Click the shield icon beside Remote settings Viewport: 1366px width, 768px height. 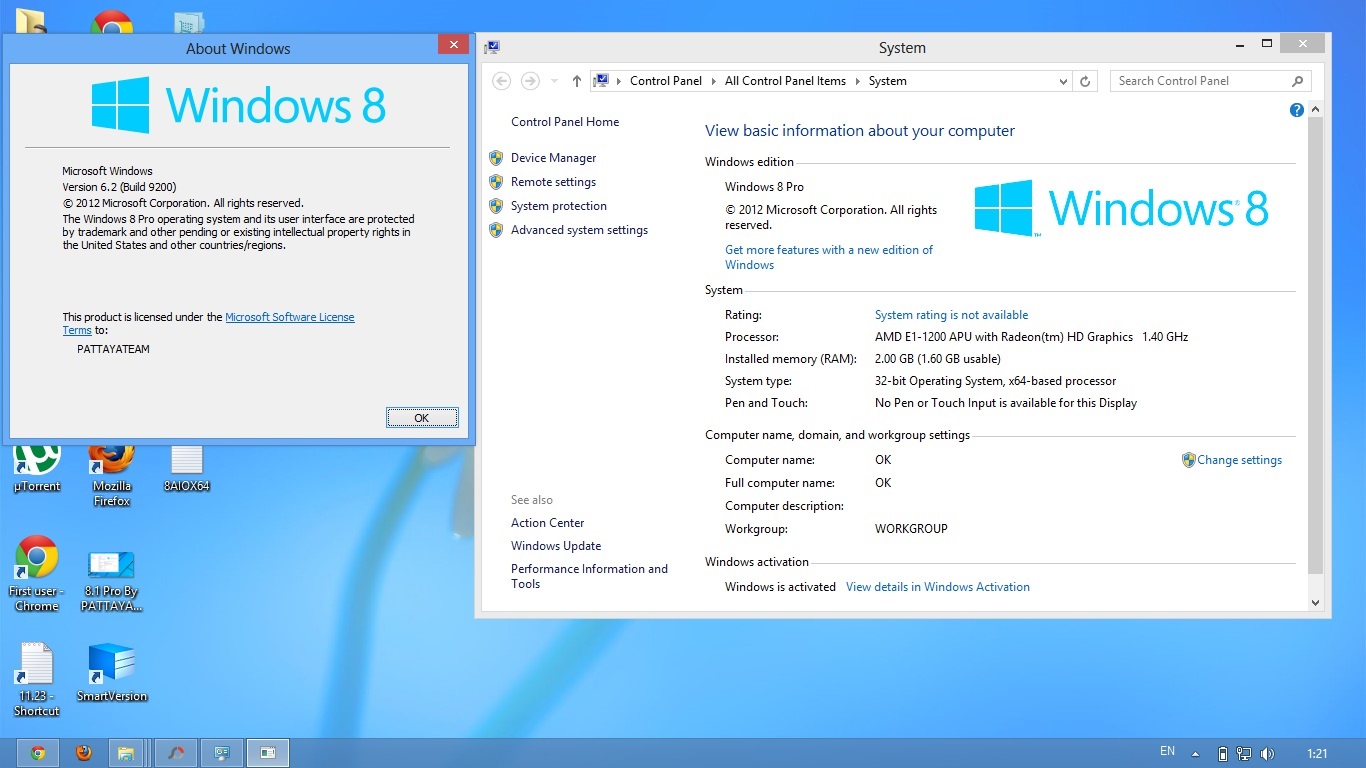click(x=496, y=182)
